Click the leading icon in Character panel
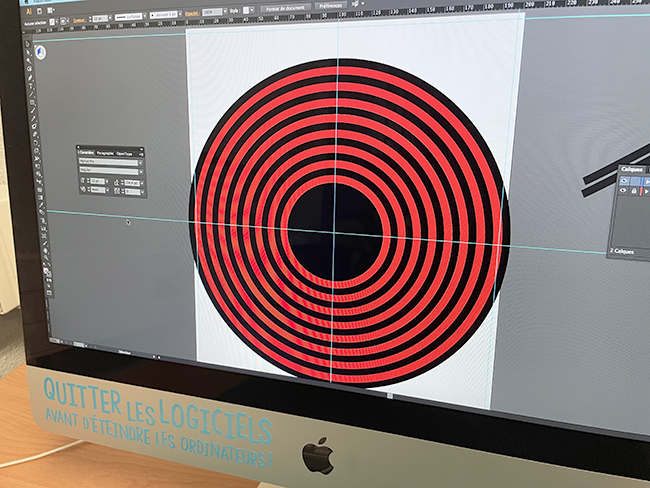650x488 pixels. (116, 182)
